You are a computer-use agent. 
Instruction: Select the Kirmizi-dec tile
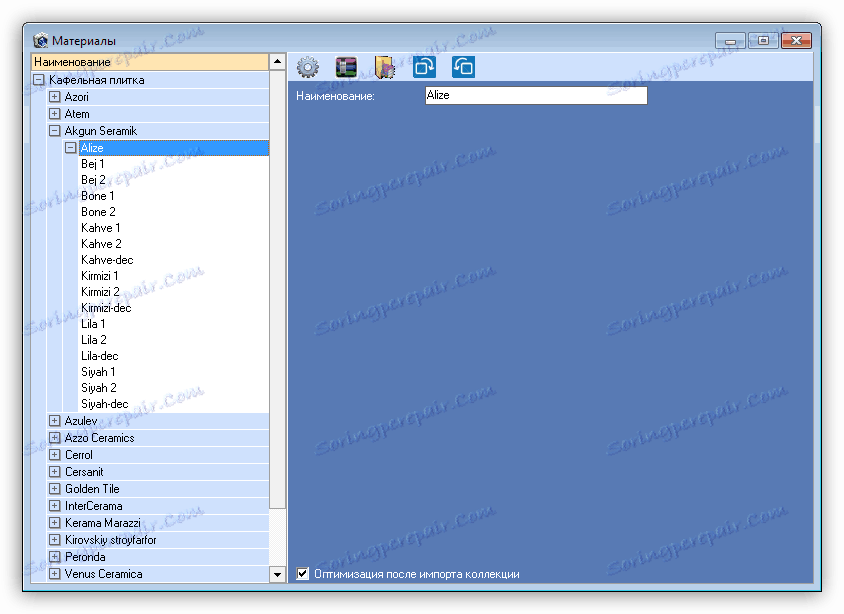coord(106,308)
